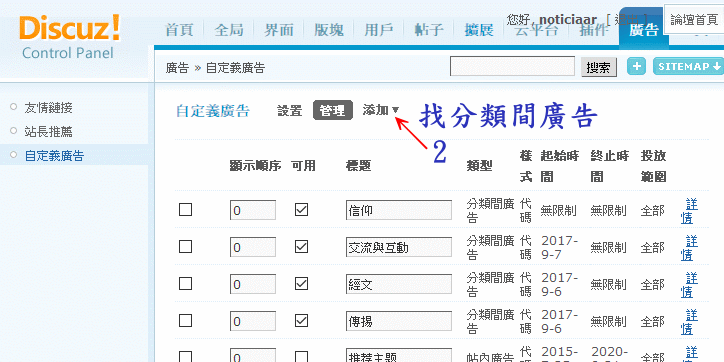Open the 擴展 top menu
This screenshot has height=362, width=724.
[479, 30]
